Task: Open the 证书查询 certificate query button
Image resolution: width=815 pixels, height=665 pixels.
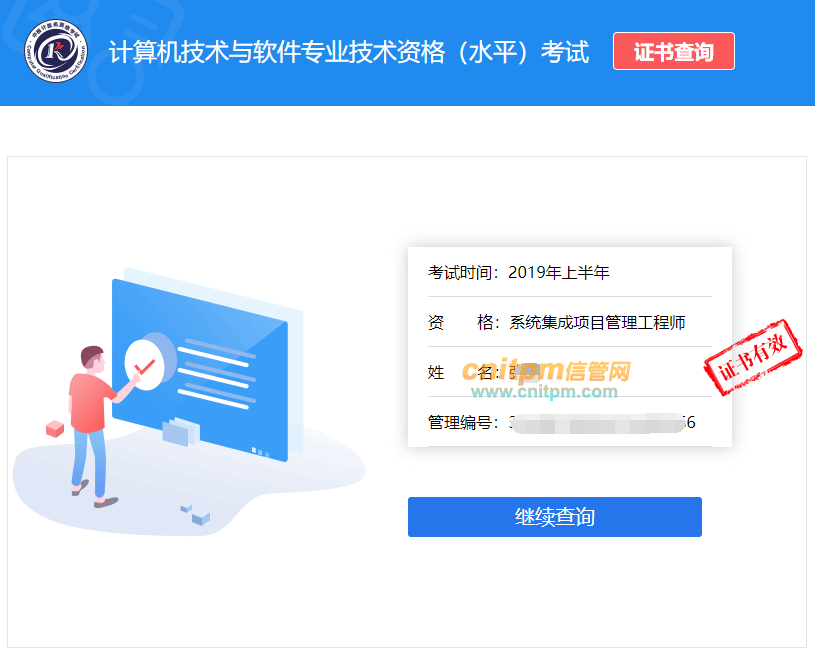Action: [674, 51]
